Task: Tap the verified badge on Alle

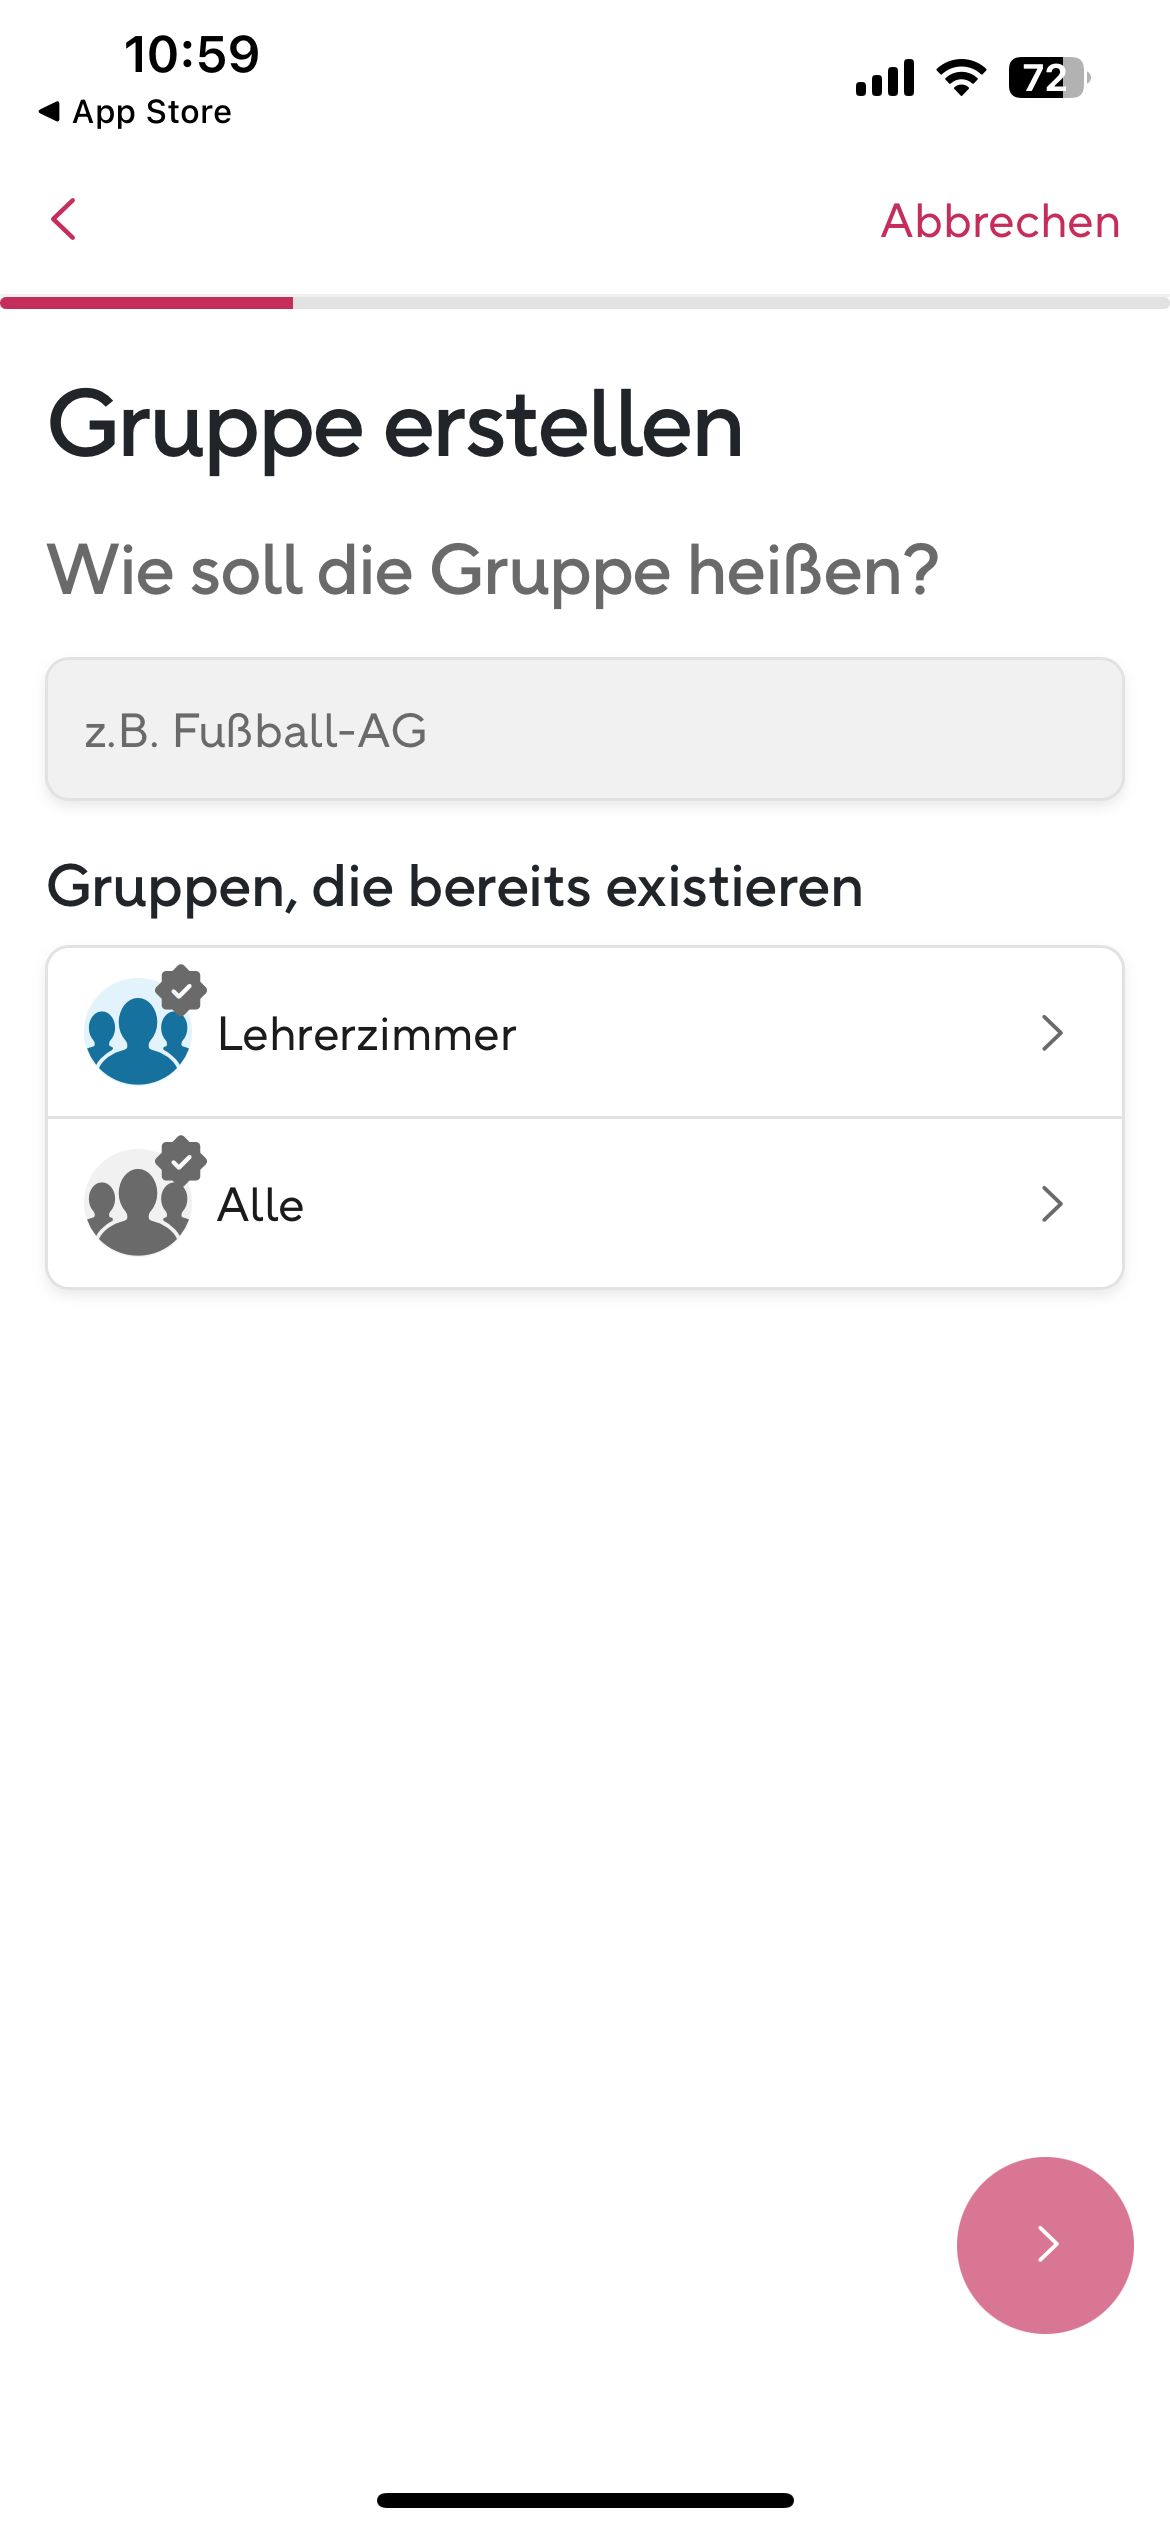Action: (x=181, y=1161)
